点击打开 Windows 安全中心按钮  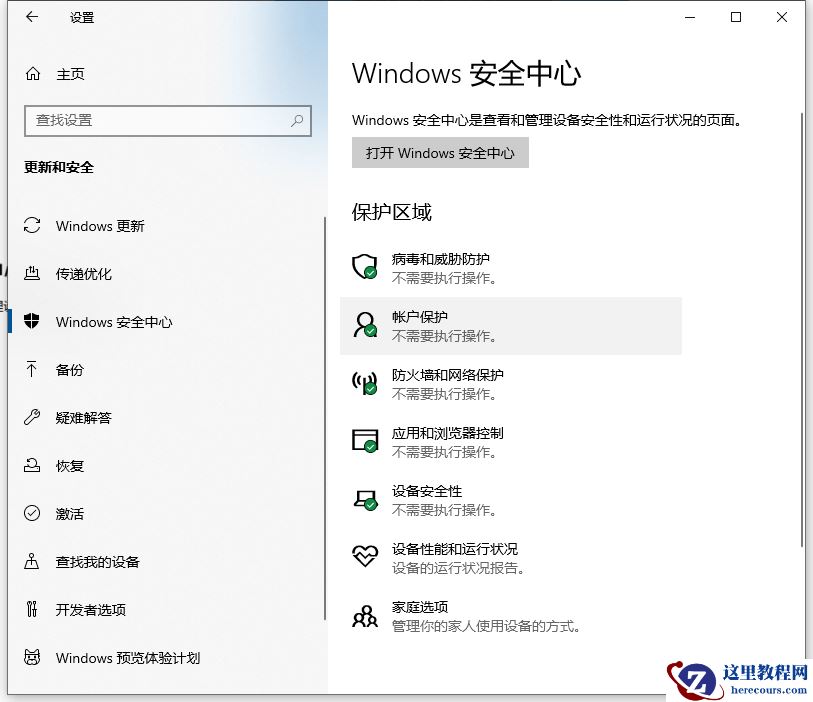pos(440,152)
